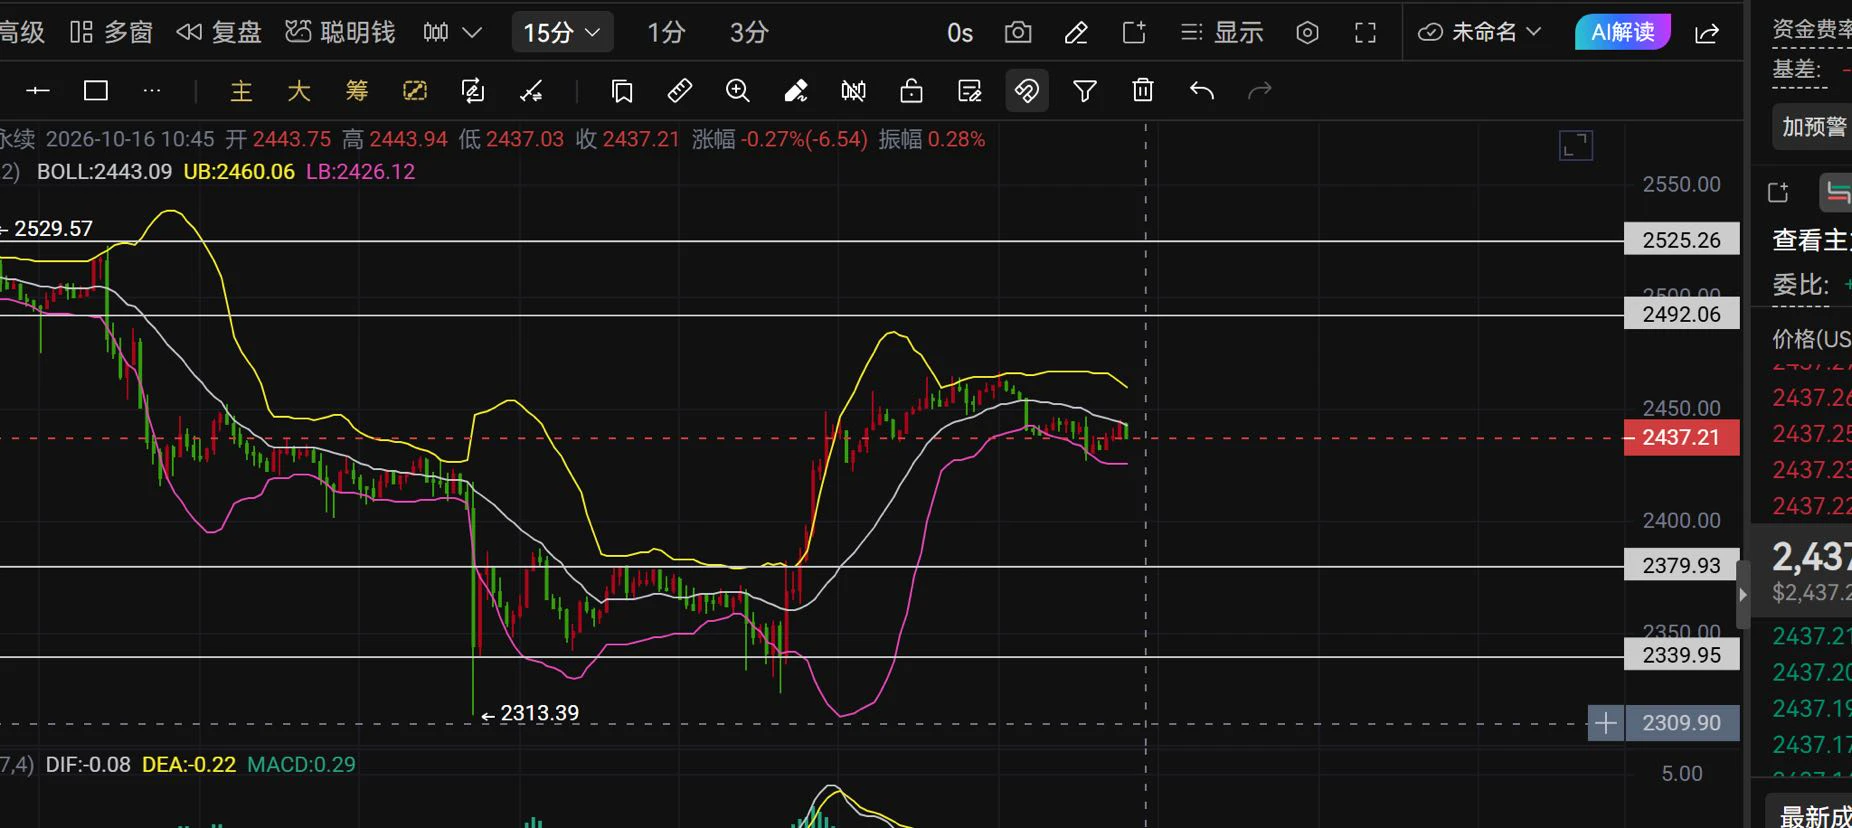Activate the zoom-in magnifier tool

pyautogui.click(x=738, y=91)
